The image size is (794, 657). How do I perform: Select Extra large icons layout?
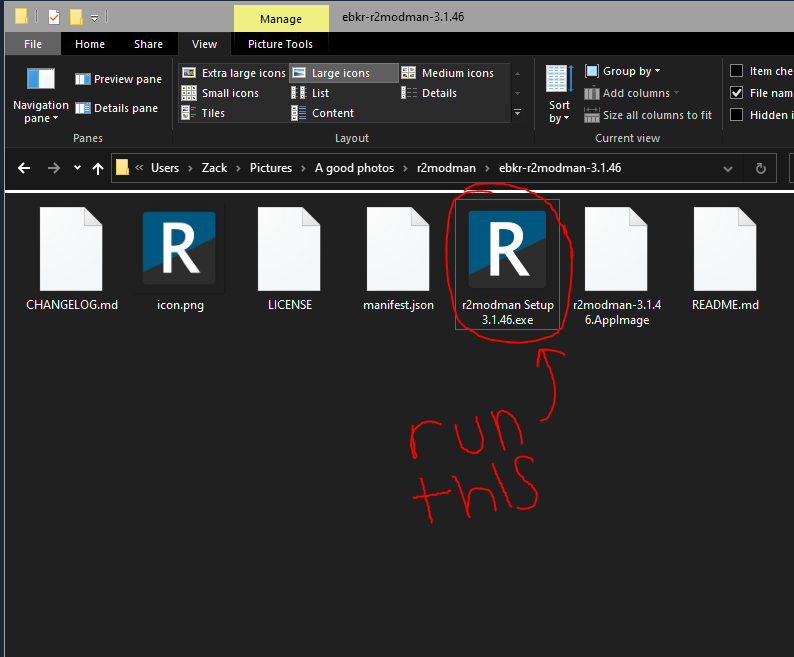234,73
